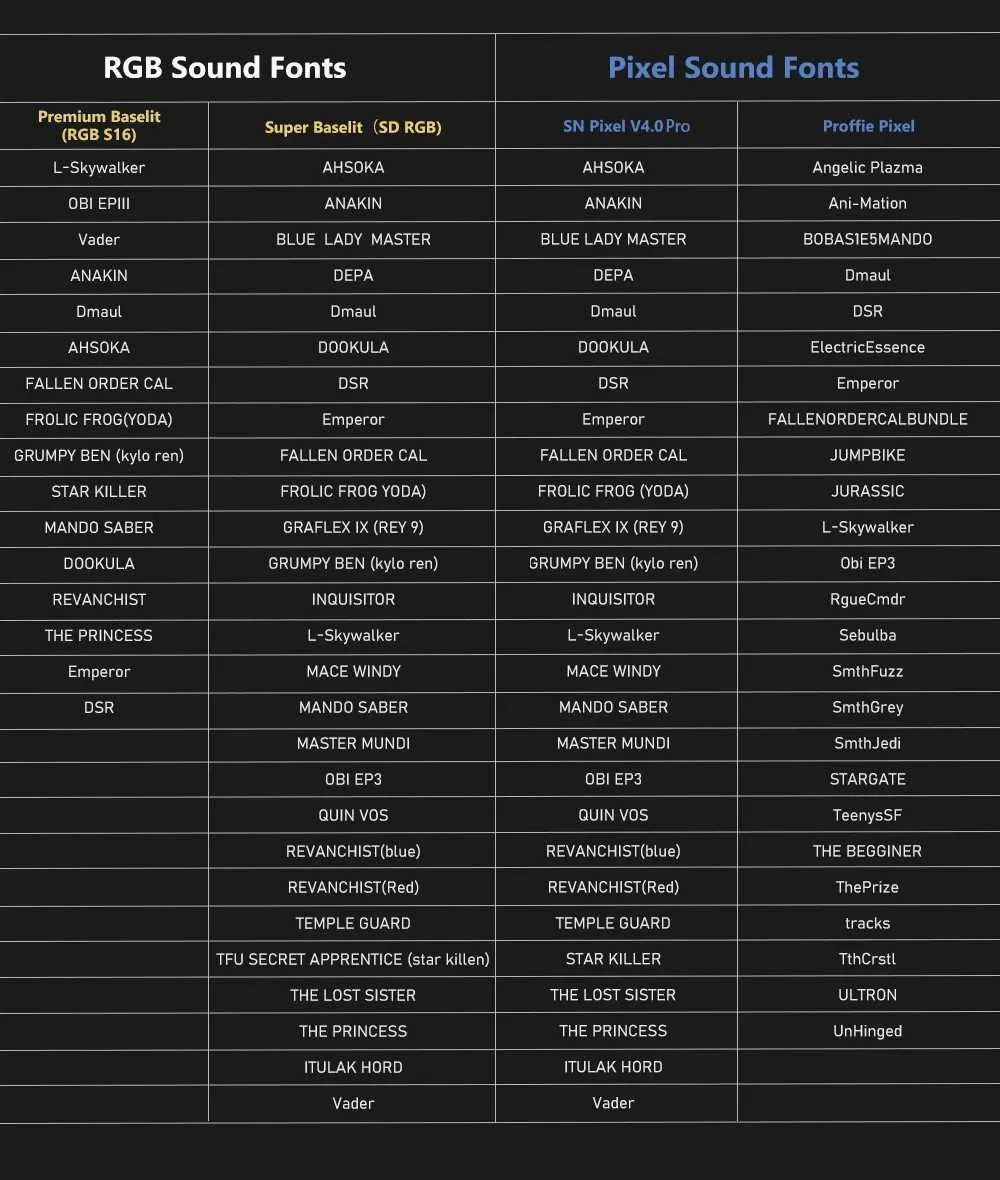Select TFU SECRET APPRENTICE (star killen) entry
Image resolution: width=1000 pixels, height=1180 pixels.
pos(353,959)
